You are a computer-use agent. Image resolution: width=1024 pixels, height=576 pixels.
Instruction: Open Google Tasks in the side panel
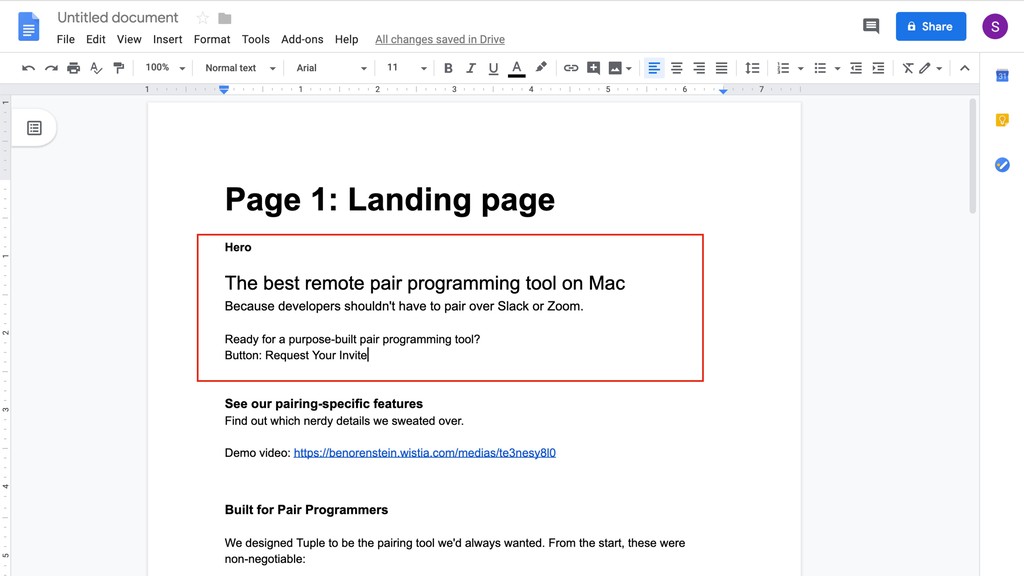tap(1002, 165)
